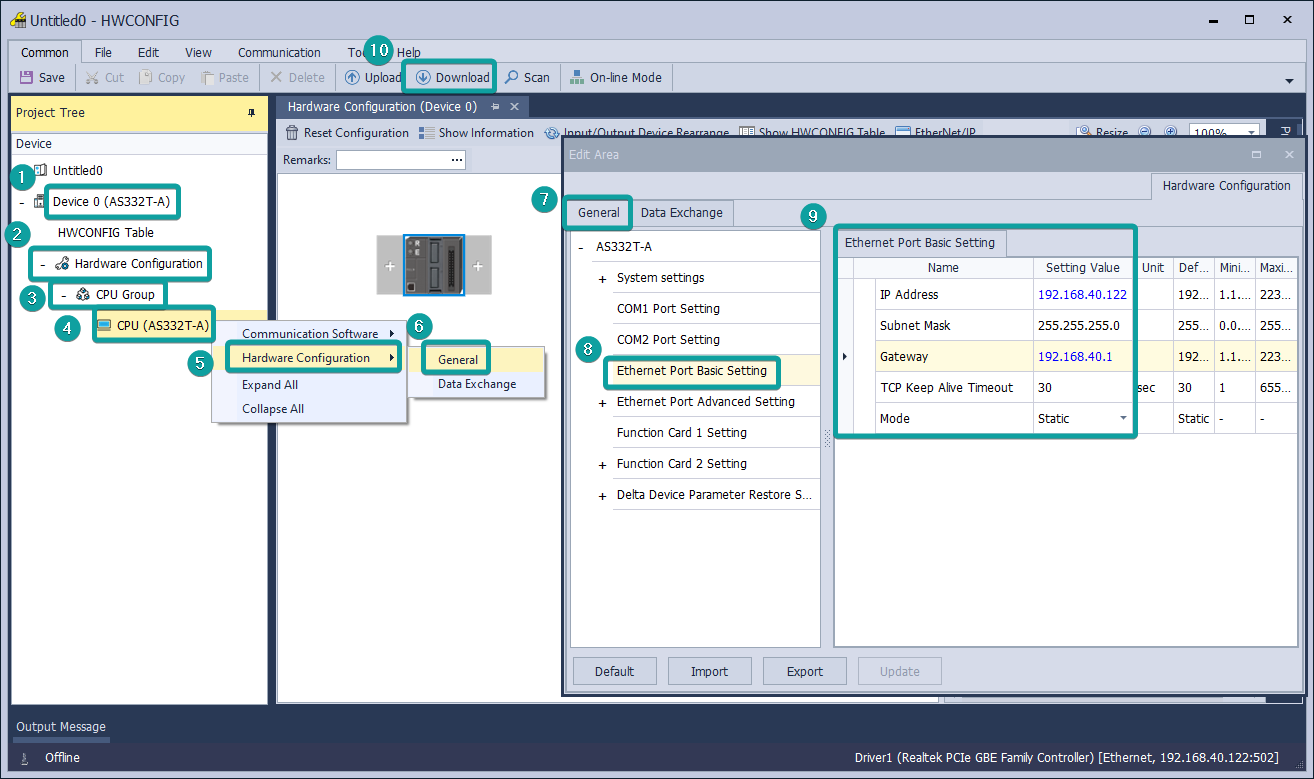Open the Mode dropdown set to Static

coord(1123,419)
